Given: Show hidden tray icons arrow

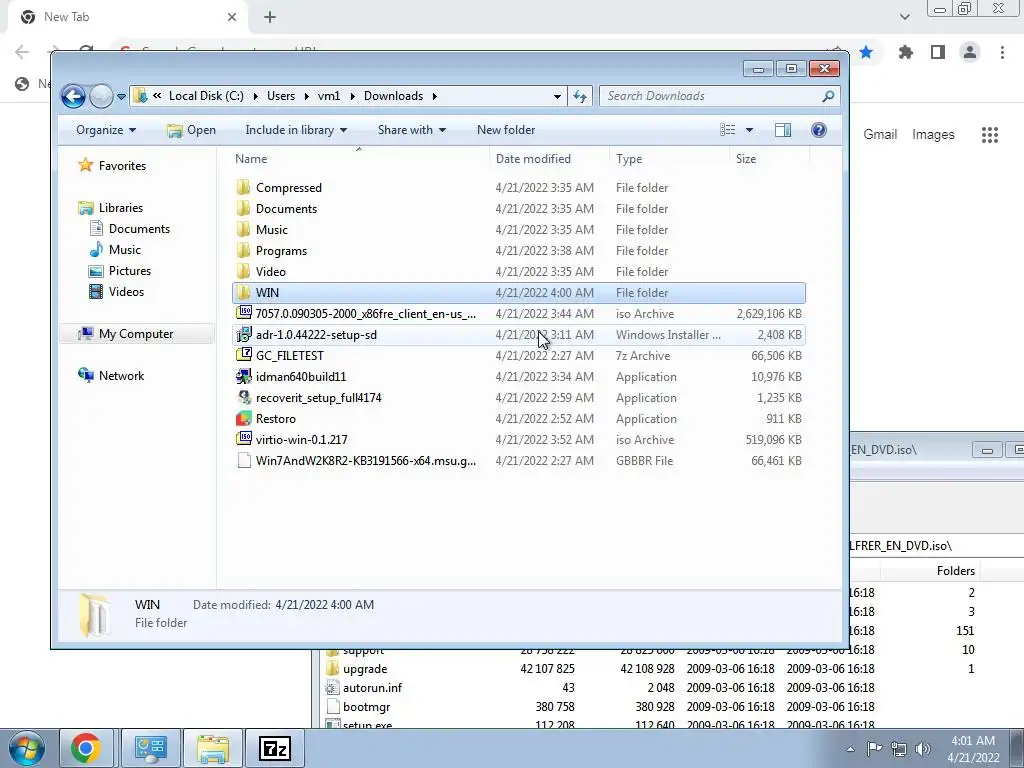Looking at the screenshot, I should click(x=850, y=749).
